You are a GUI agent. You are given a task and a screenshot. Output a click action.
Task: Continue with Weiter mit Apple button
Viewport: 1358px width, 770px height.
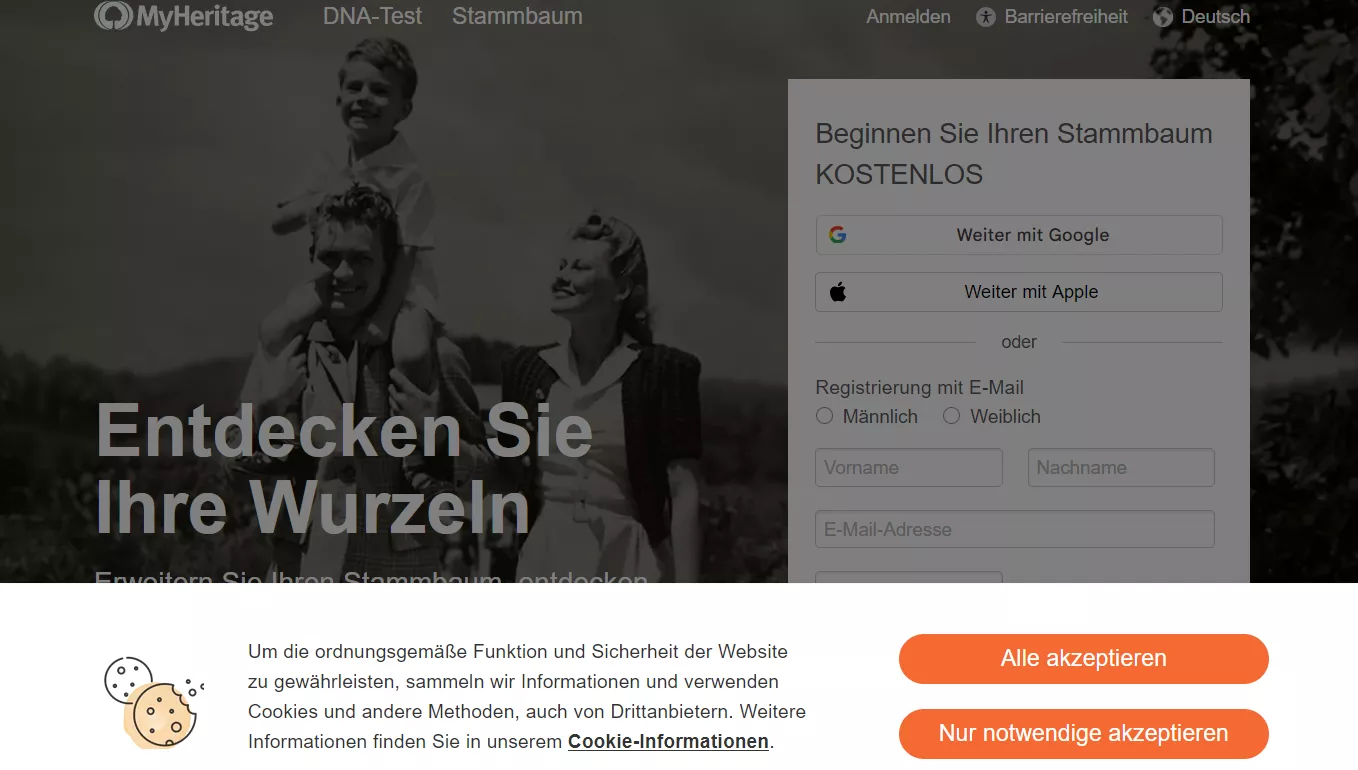click(1019, 292)
